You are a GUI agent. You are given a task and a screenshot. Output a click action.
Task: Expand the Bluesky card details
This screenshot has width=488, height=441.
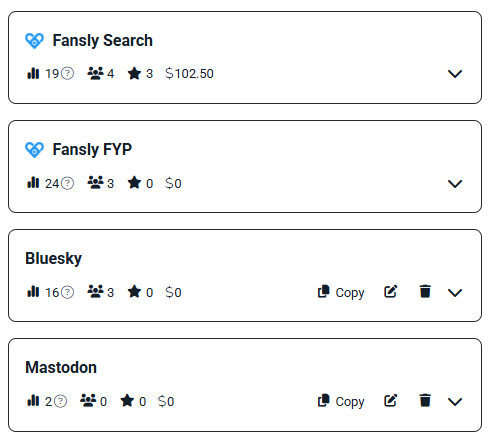pos(455,293)
